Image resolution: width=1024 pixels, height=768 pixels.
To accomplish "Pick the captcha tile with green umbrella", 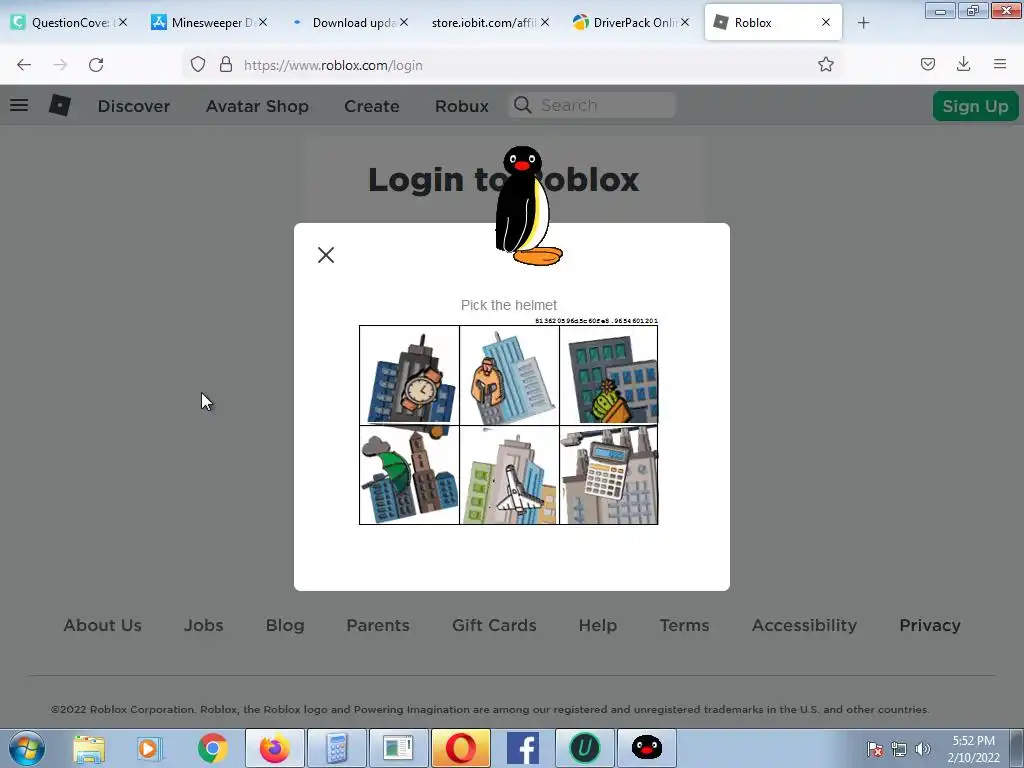I will pyautogui.click(x=409, y=475).
